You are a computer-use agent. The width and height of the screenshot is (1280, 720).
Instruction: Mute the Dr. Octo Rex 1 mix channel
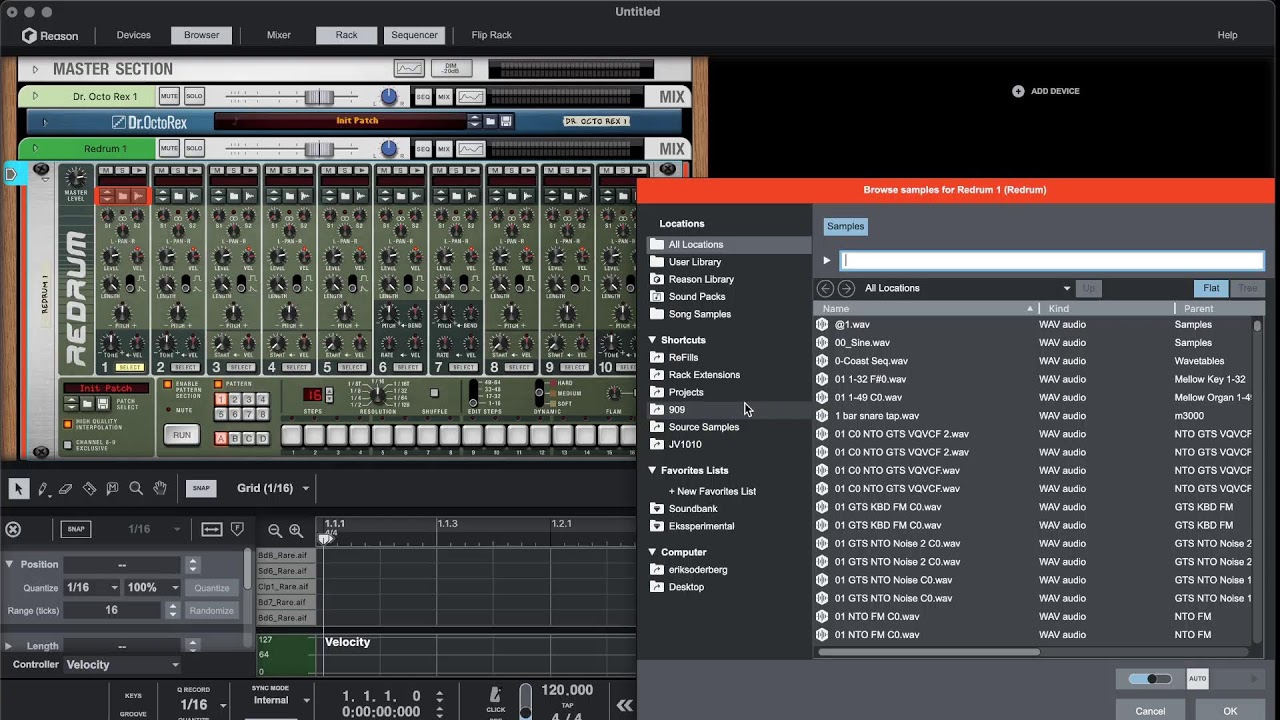[x=169, y=96]
